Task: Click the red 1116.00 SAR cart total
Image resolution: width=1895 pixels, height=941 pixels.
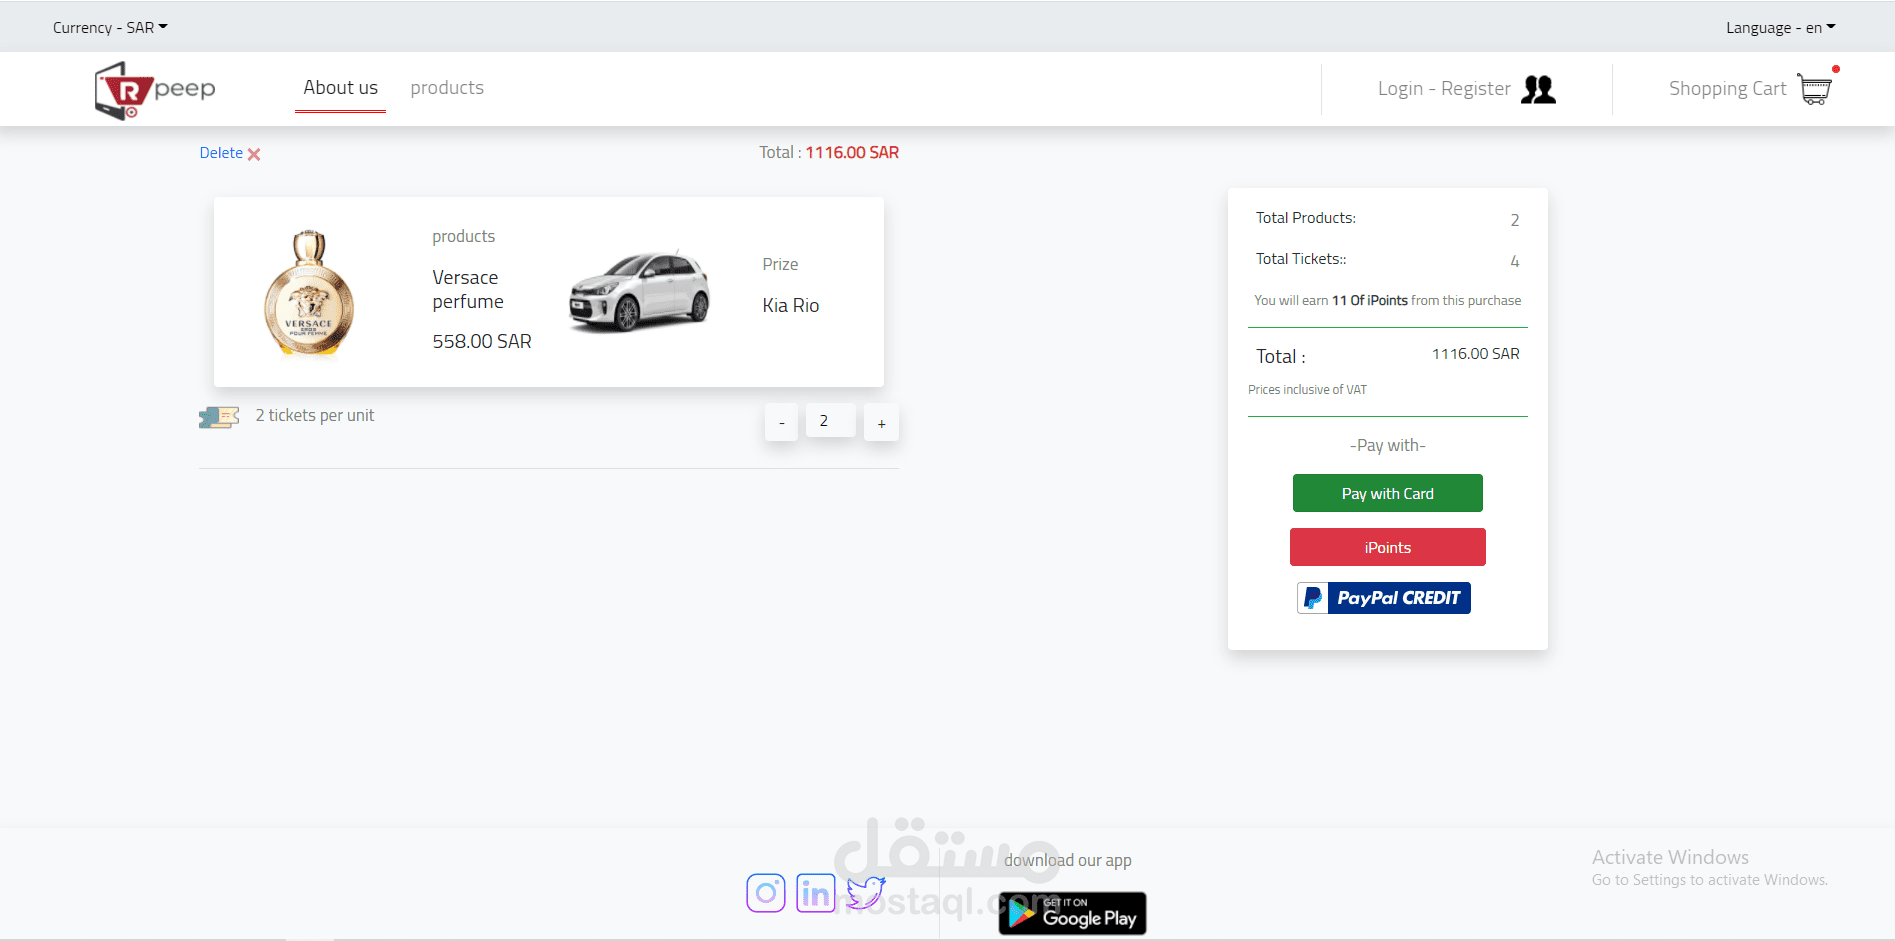Action: coord(852,153)
